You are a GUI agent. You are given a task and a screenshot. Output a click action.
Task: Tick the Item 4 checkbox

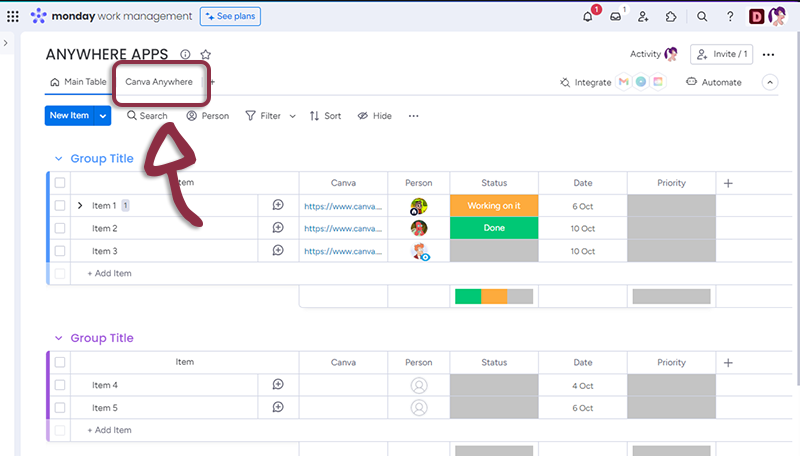60,385
